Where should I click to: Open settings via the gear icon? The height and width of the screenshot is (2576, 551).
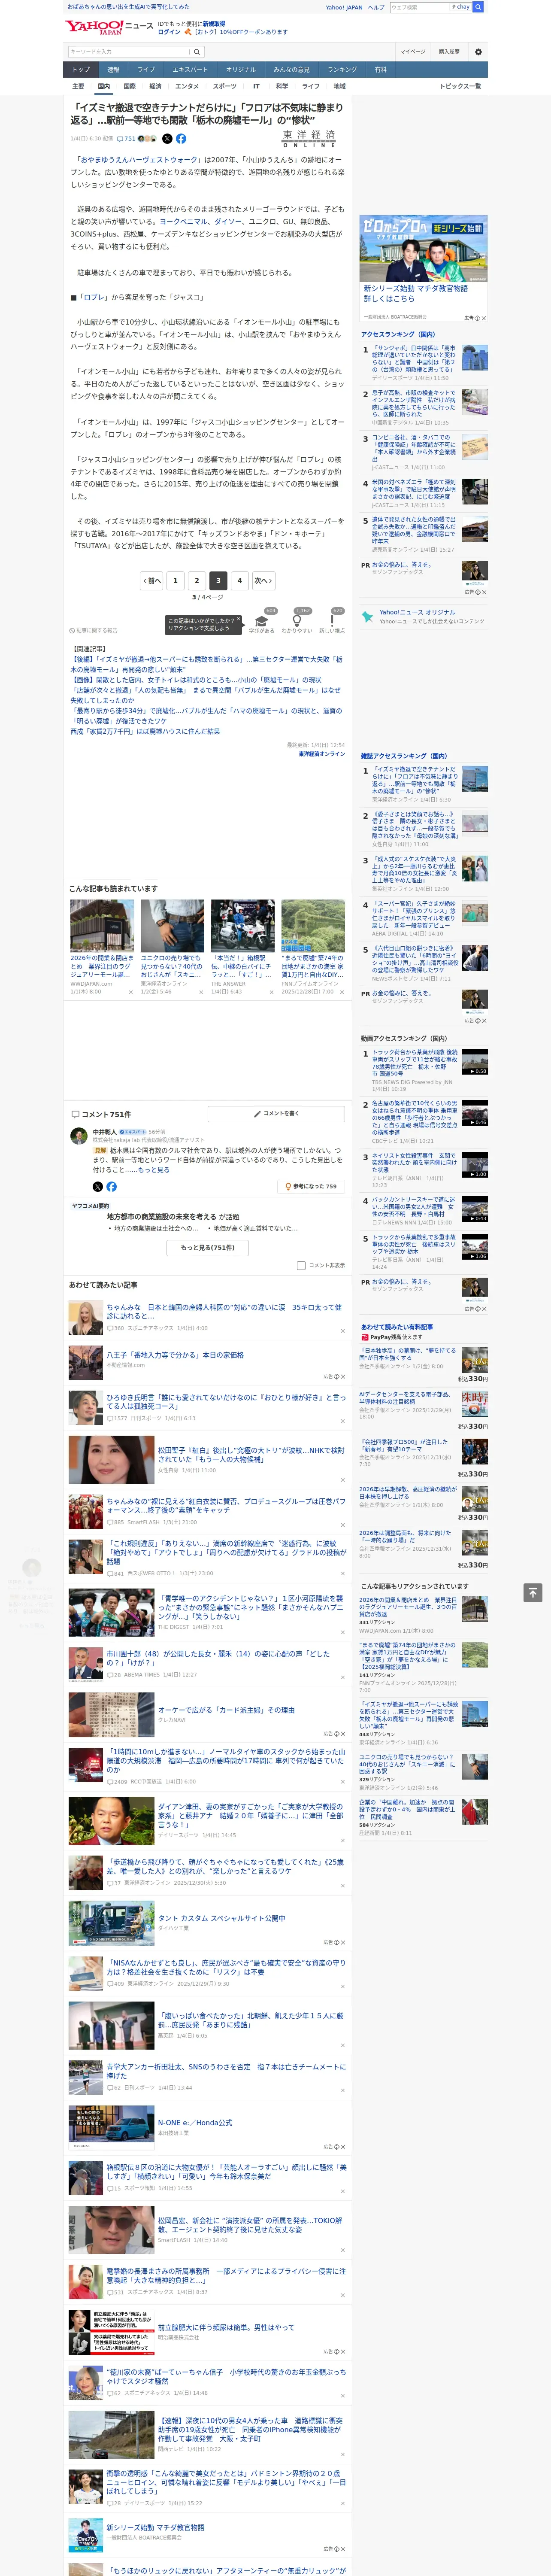pyautogui.click(x=478, y=52)
